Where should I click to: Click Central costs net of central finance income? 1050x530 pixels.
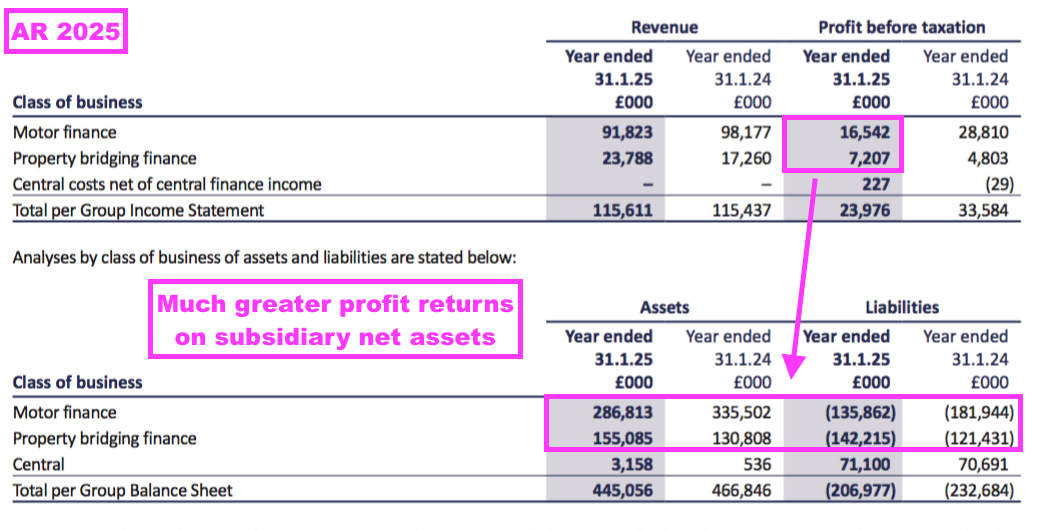coord(167,184)
